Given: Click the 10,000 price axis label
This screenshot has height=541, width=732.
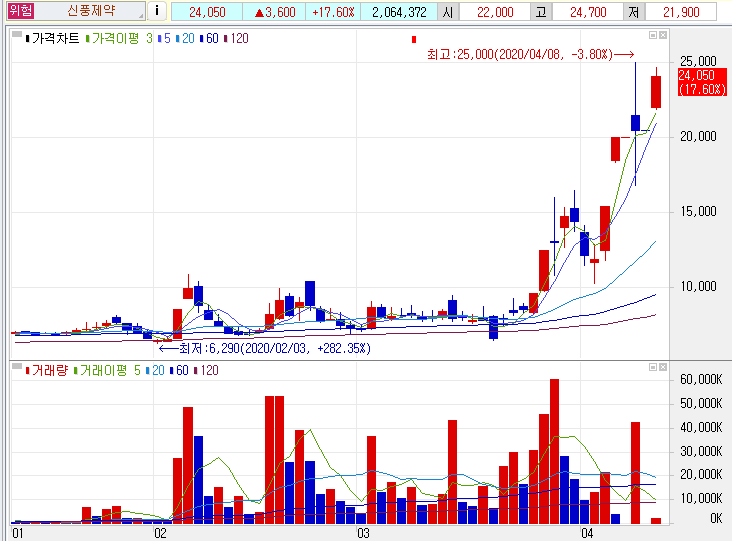Looking at the screenshot, I should click(x=698, y=287).
